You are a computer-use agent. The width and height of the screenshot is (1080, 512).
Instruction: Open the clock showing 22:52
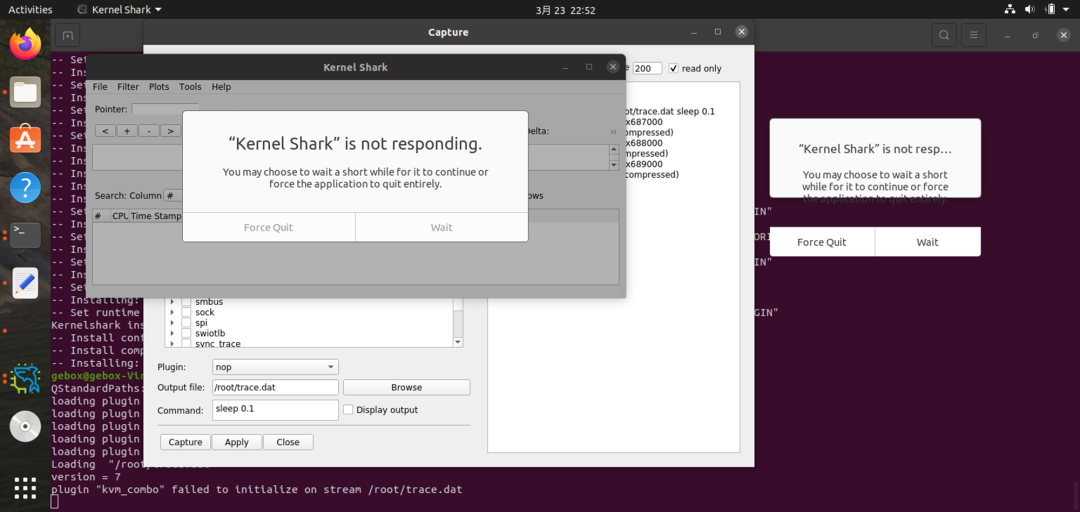[565, 10]
